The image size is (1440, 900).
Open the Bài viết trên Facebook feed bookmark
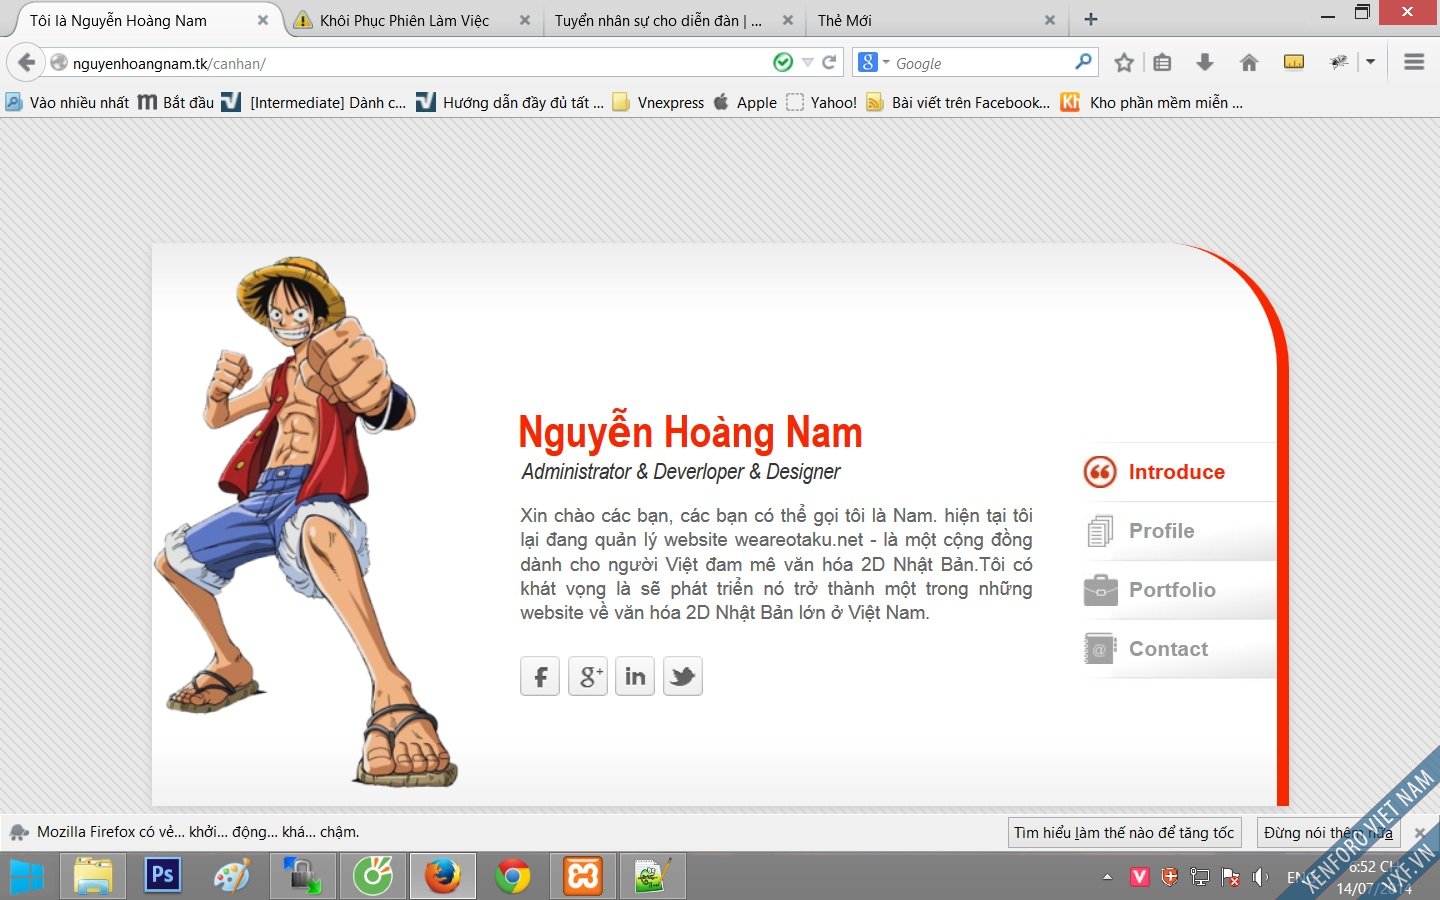pyautogui.click(x=959, y=102)
